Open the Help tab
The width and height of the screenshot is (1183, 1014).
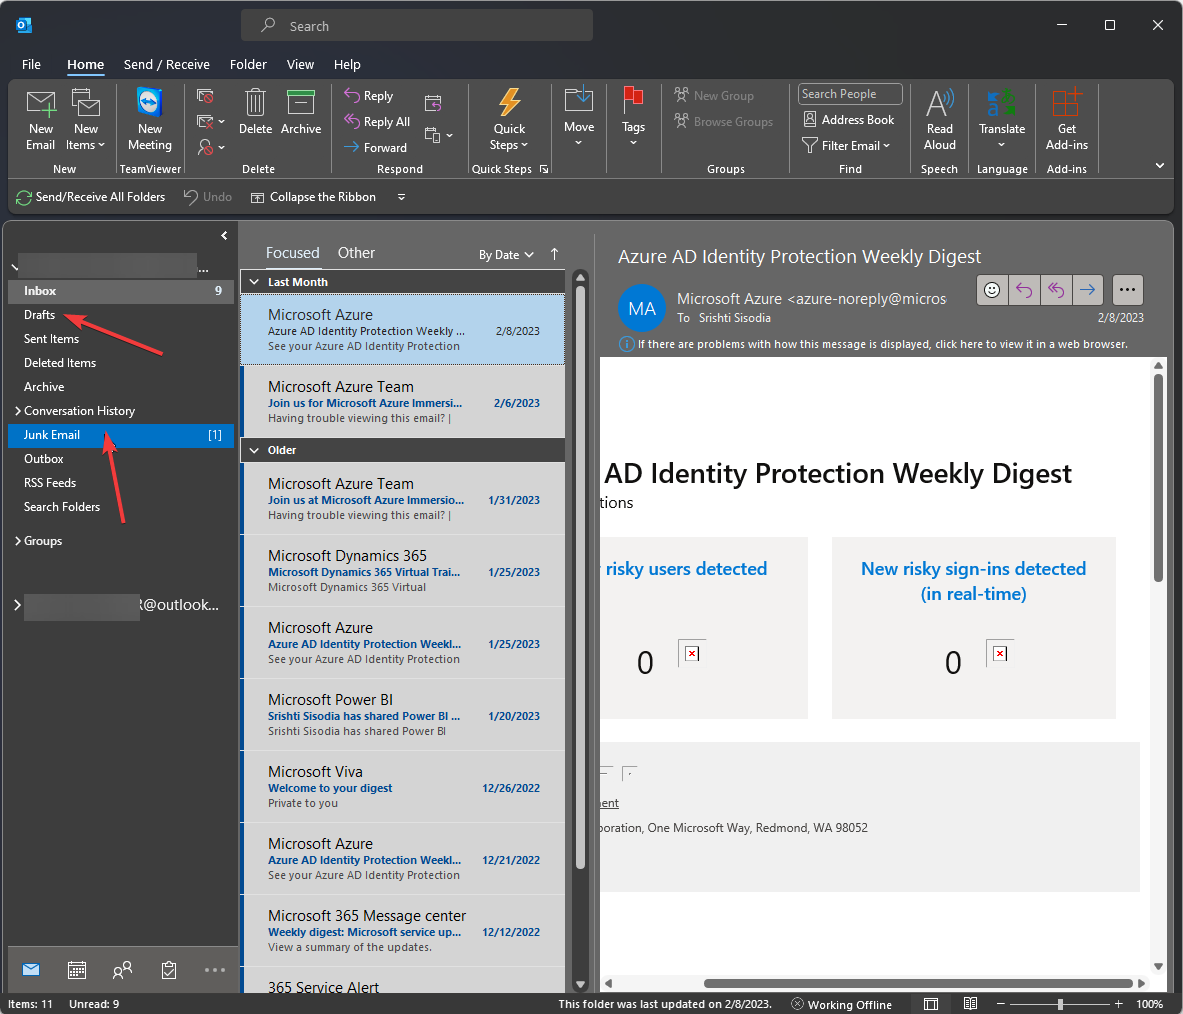pyautogui.click(x=347, y=64)
